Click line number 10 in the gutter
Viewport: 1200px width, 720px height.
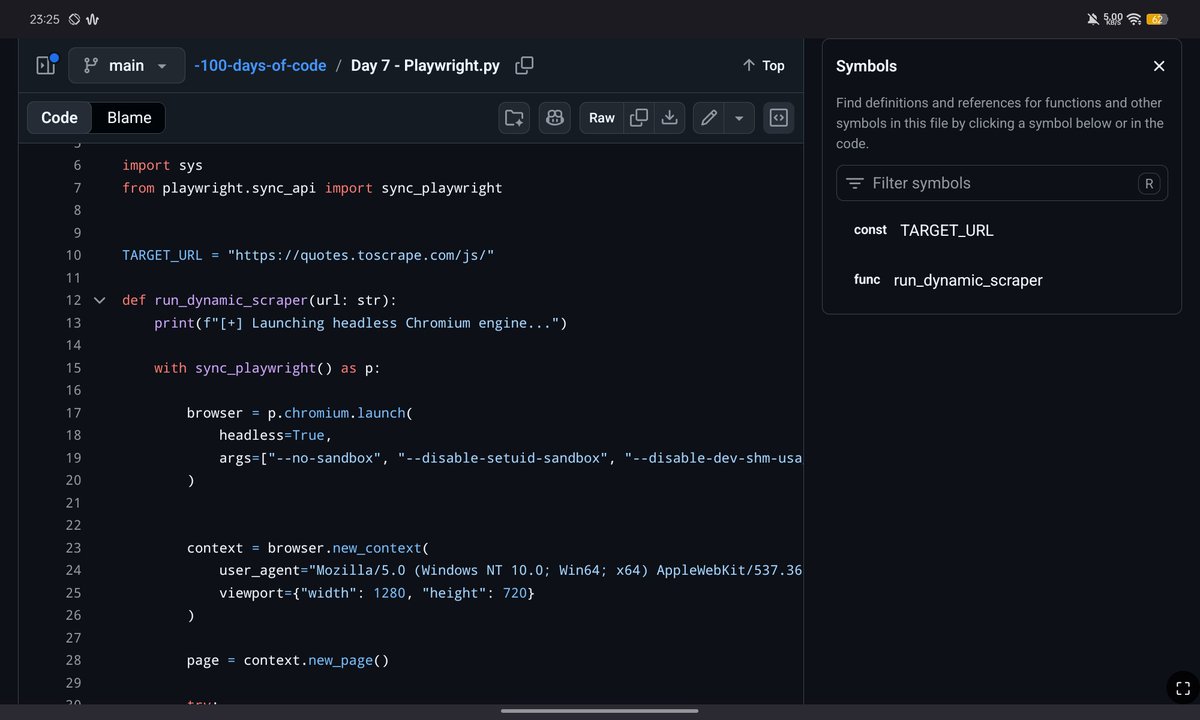[x=73, y=255]
